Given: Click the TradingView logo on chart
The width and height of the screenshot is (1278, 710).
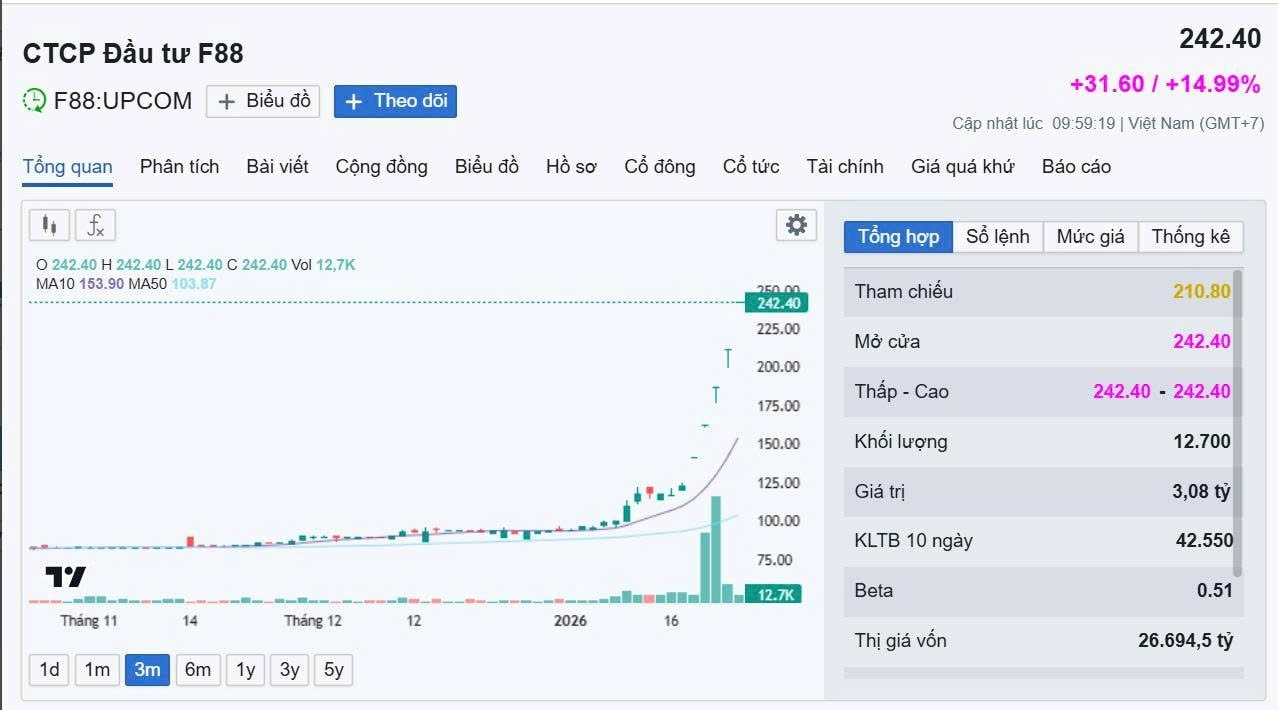Looking at the screenshot, I should (x=65, y=577).
